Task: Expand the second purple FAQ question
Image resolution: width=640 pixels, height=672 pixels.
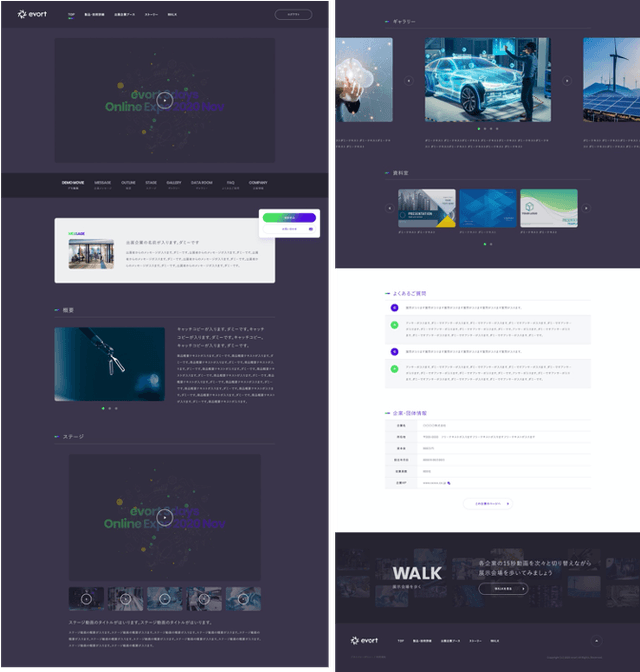Action: pyautogui.click(x=394, y=352)
